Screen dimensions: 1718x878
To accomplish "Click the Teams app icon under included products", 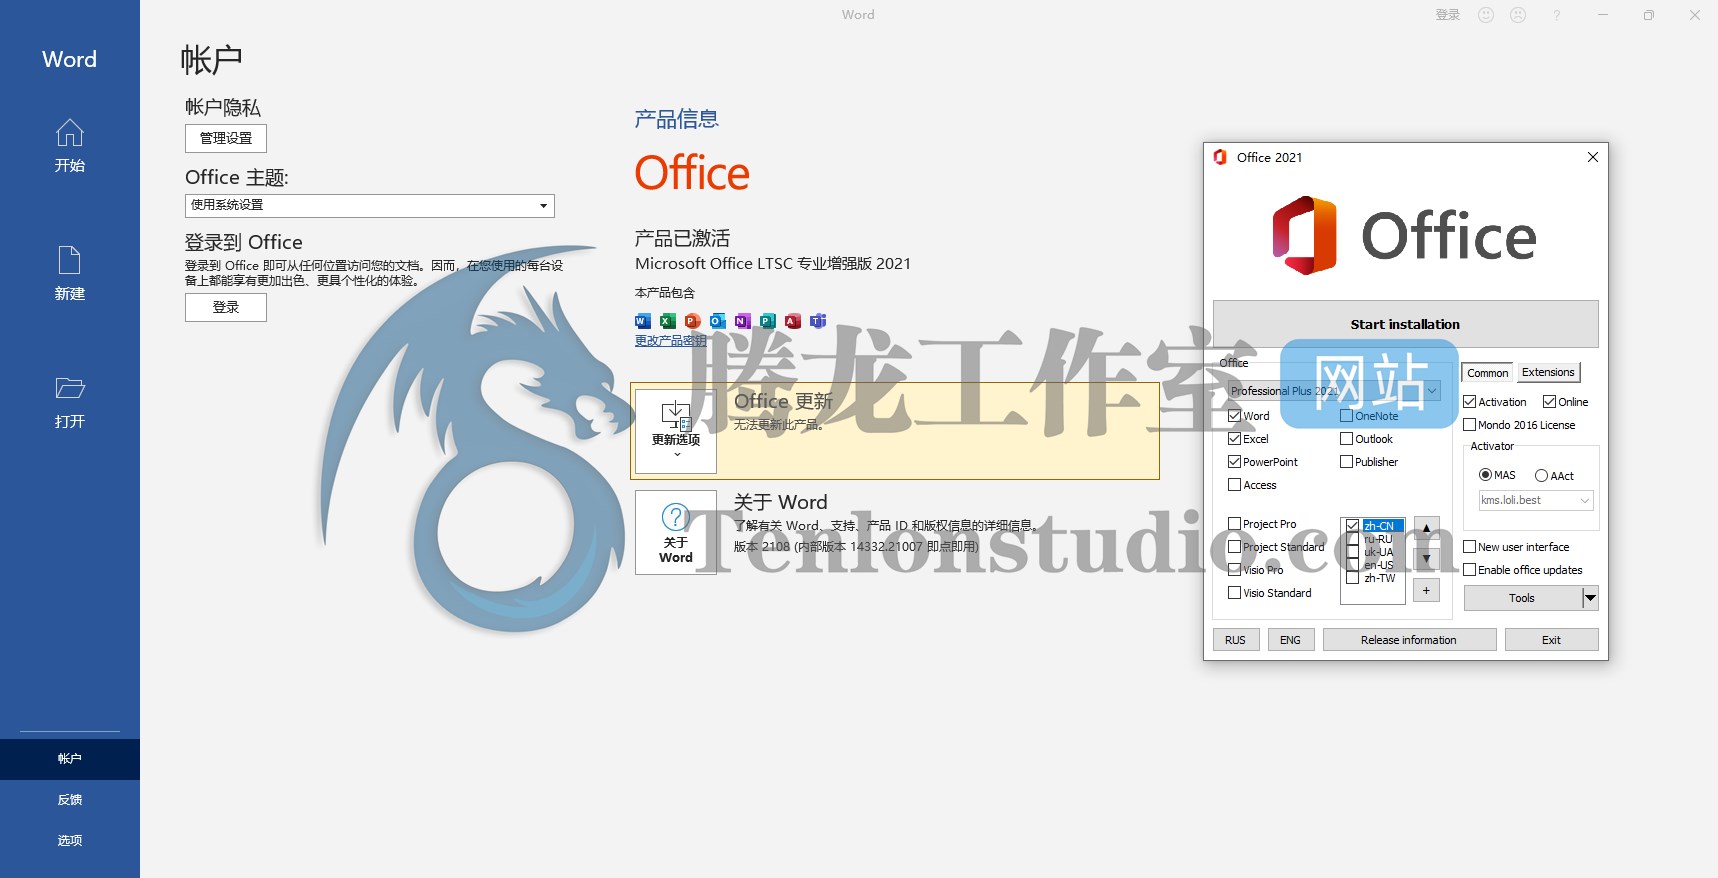I will tap(818, 321).
